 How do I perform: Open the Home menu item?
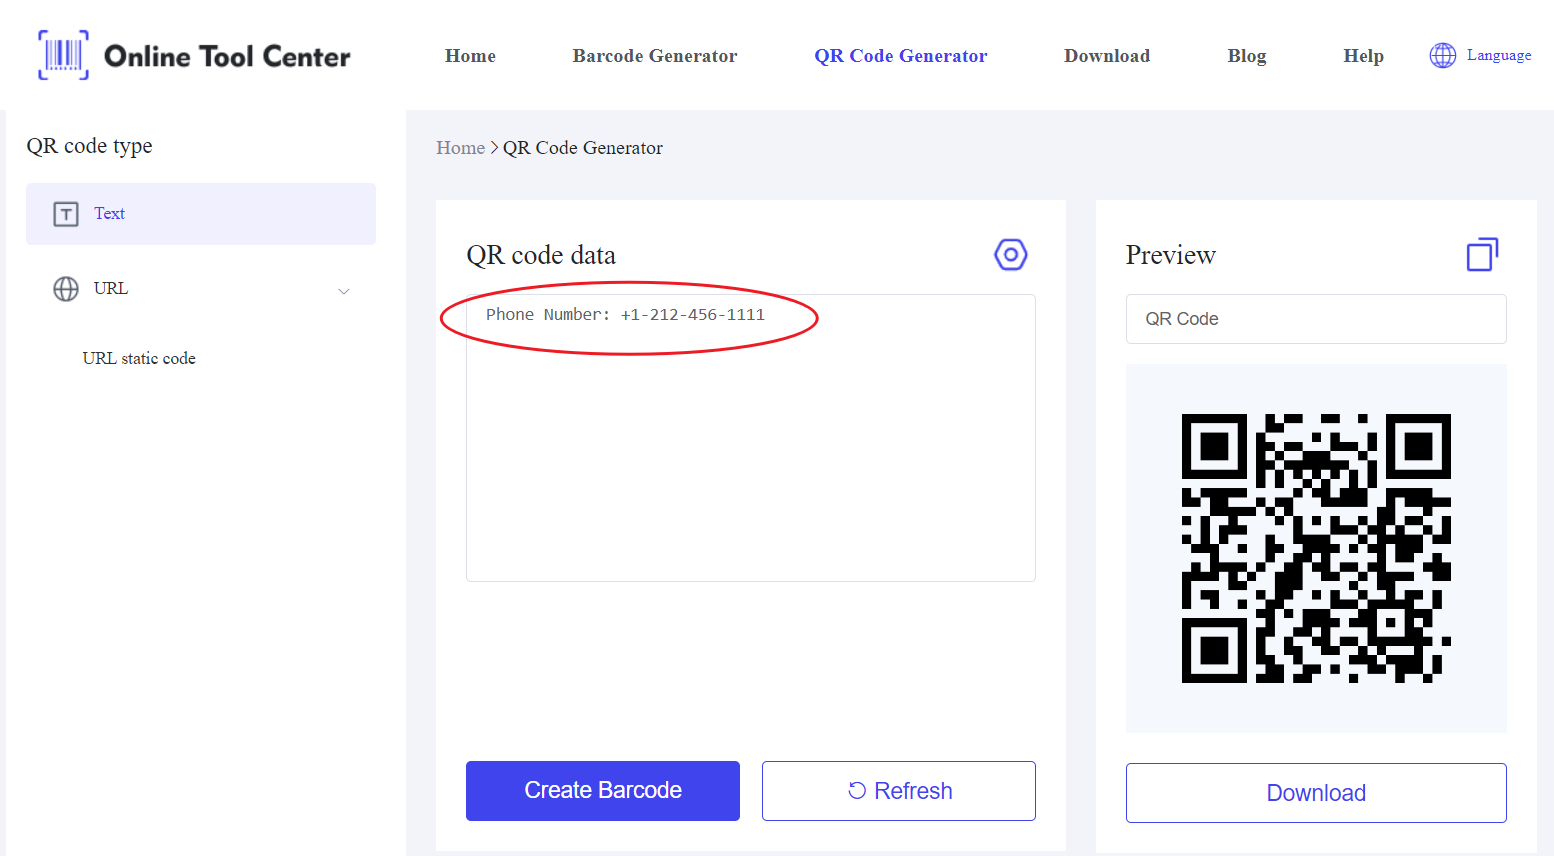(x=470, y=56)
